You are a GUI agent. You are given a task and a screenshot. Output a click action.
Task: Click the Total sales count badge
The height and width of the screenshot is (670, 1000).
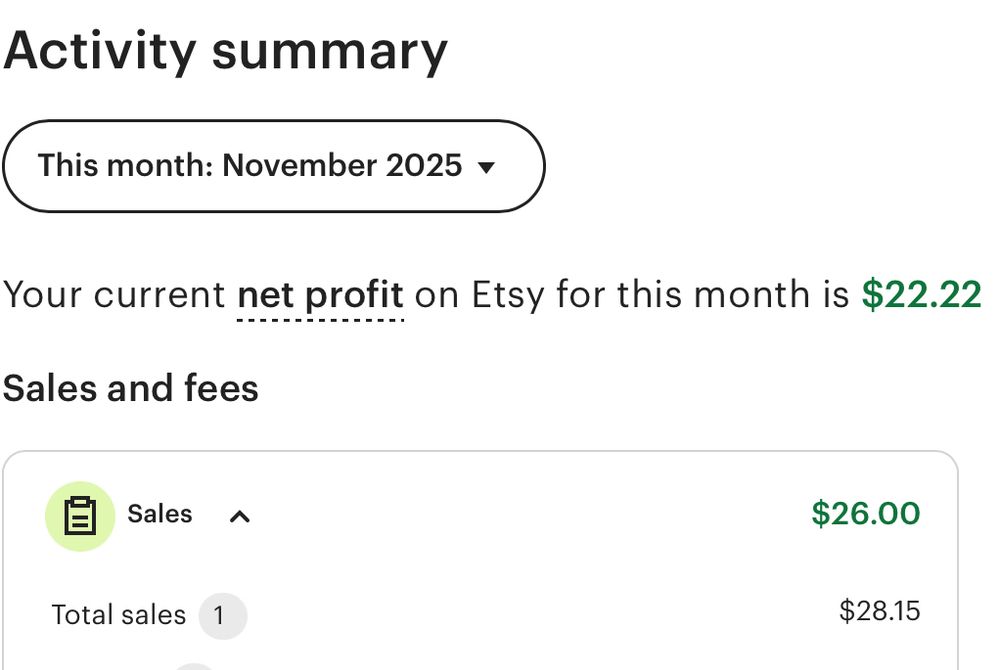point(221,615)
